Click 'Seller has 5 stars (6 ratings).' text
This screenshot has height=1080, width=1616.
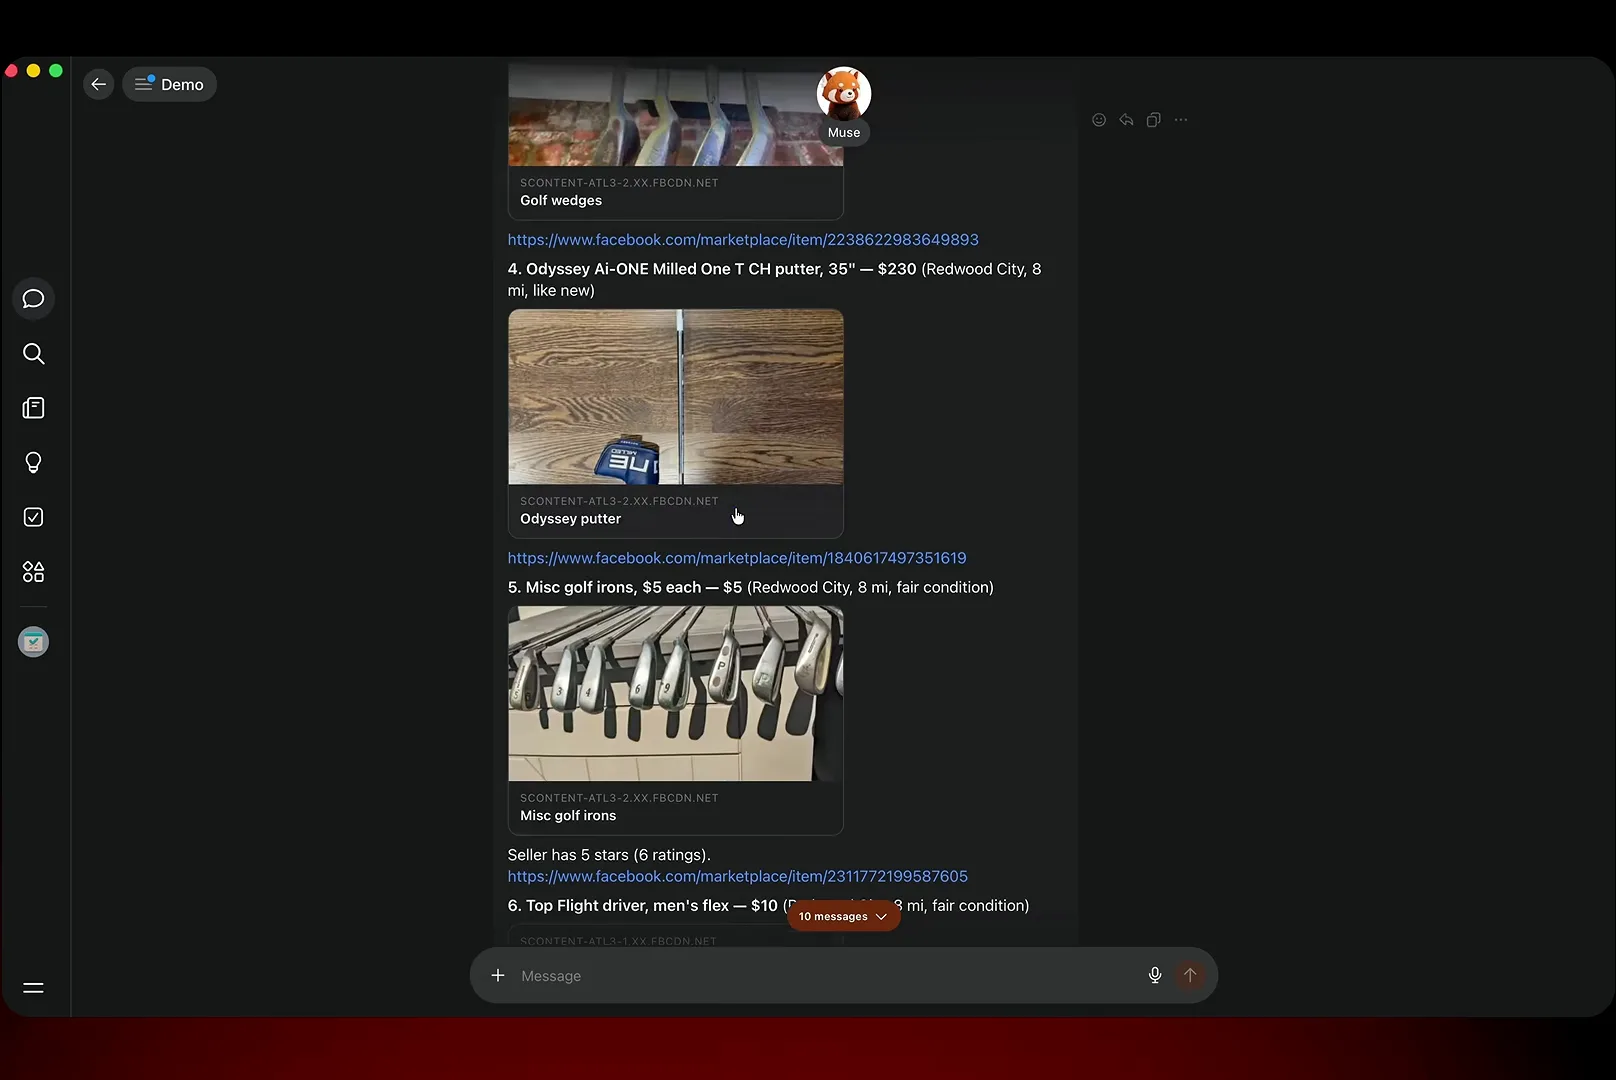(609, 855)
